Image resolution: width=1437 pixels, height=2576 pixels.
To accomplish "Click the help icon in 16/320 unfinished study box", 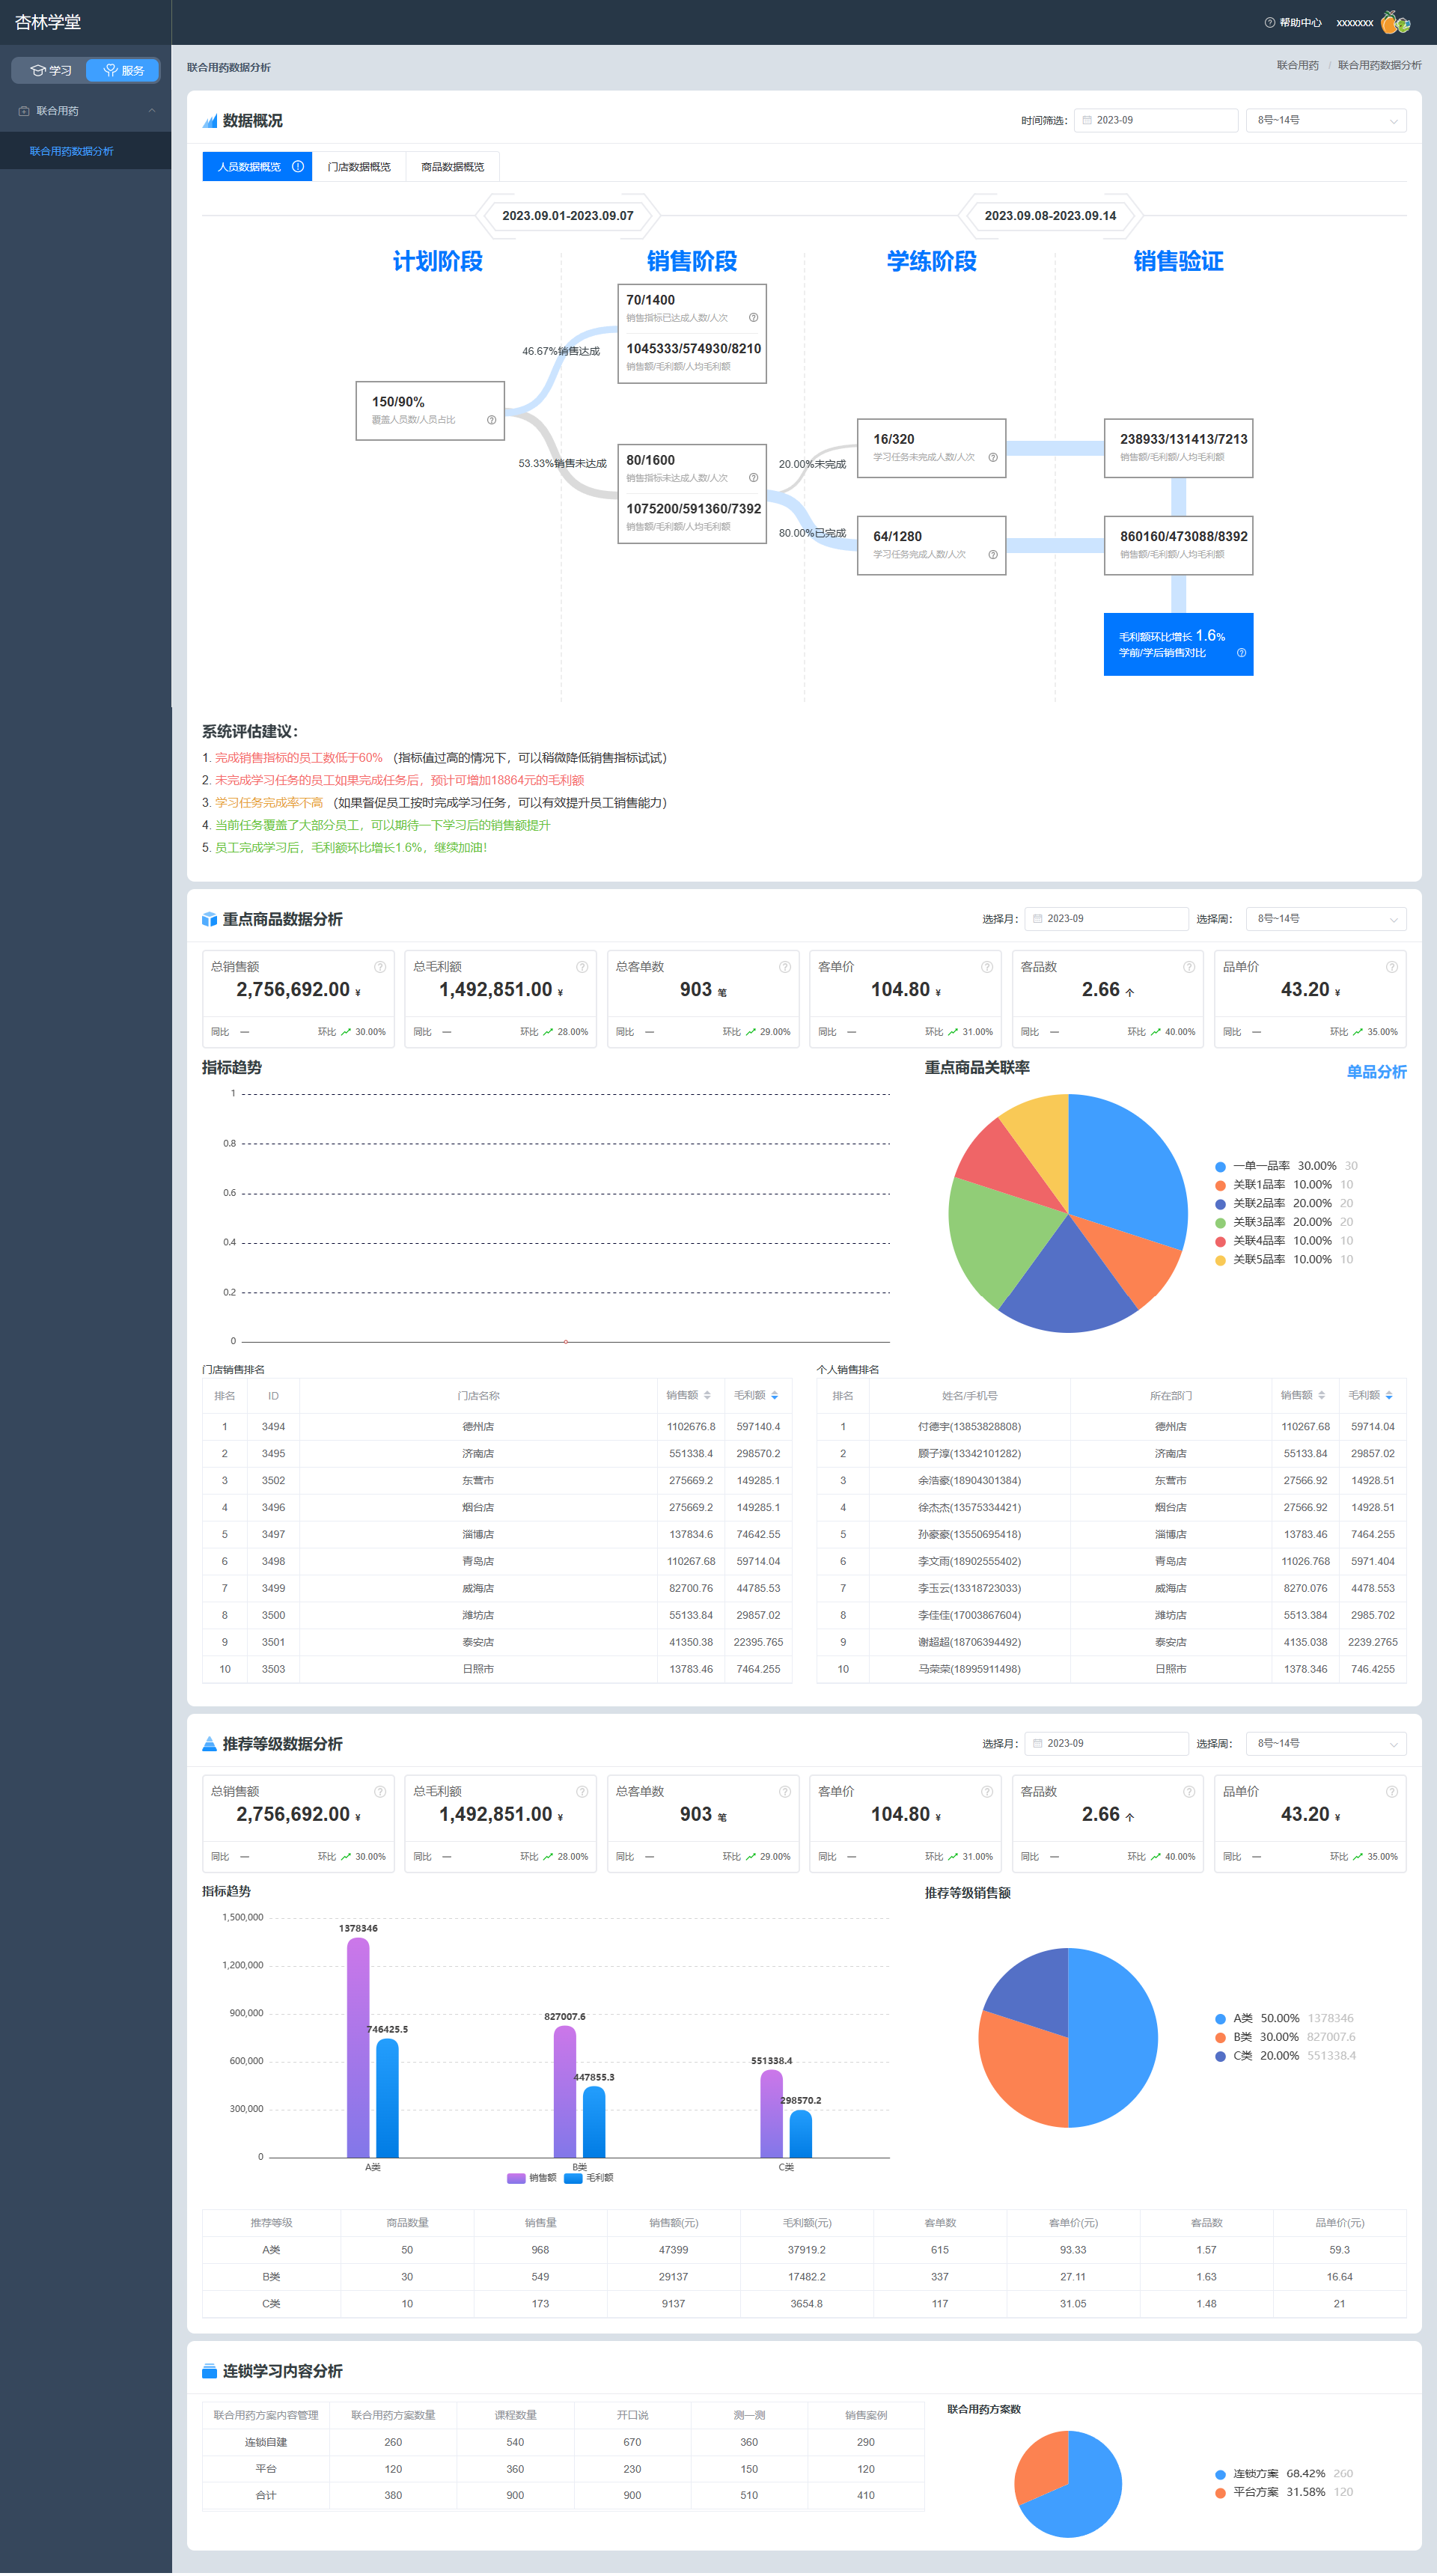I will coord(993,457).
